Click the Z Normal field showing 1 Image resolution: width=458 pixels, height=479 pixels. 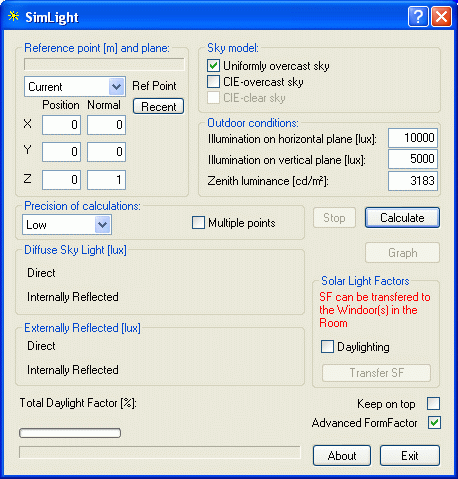[106, 180]
